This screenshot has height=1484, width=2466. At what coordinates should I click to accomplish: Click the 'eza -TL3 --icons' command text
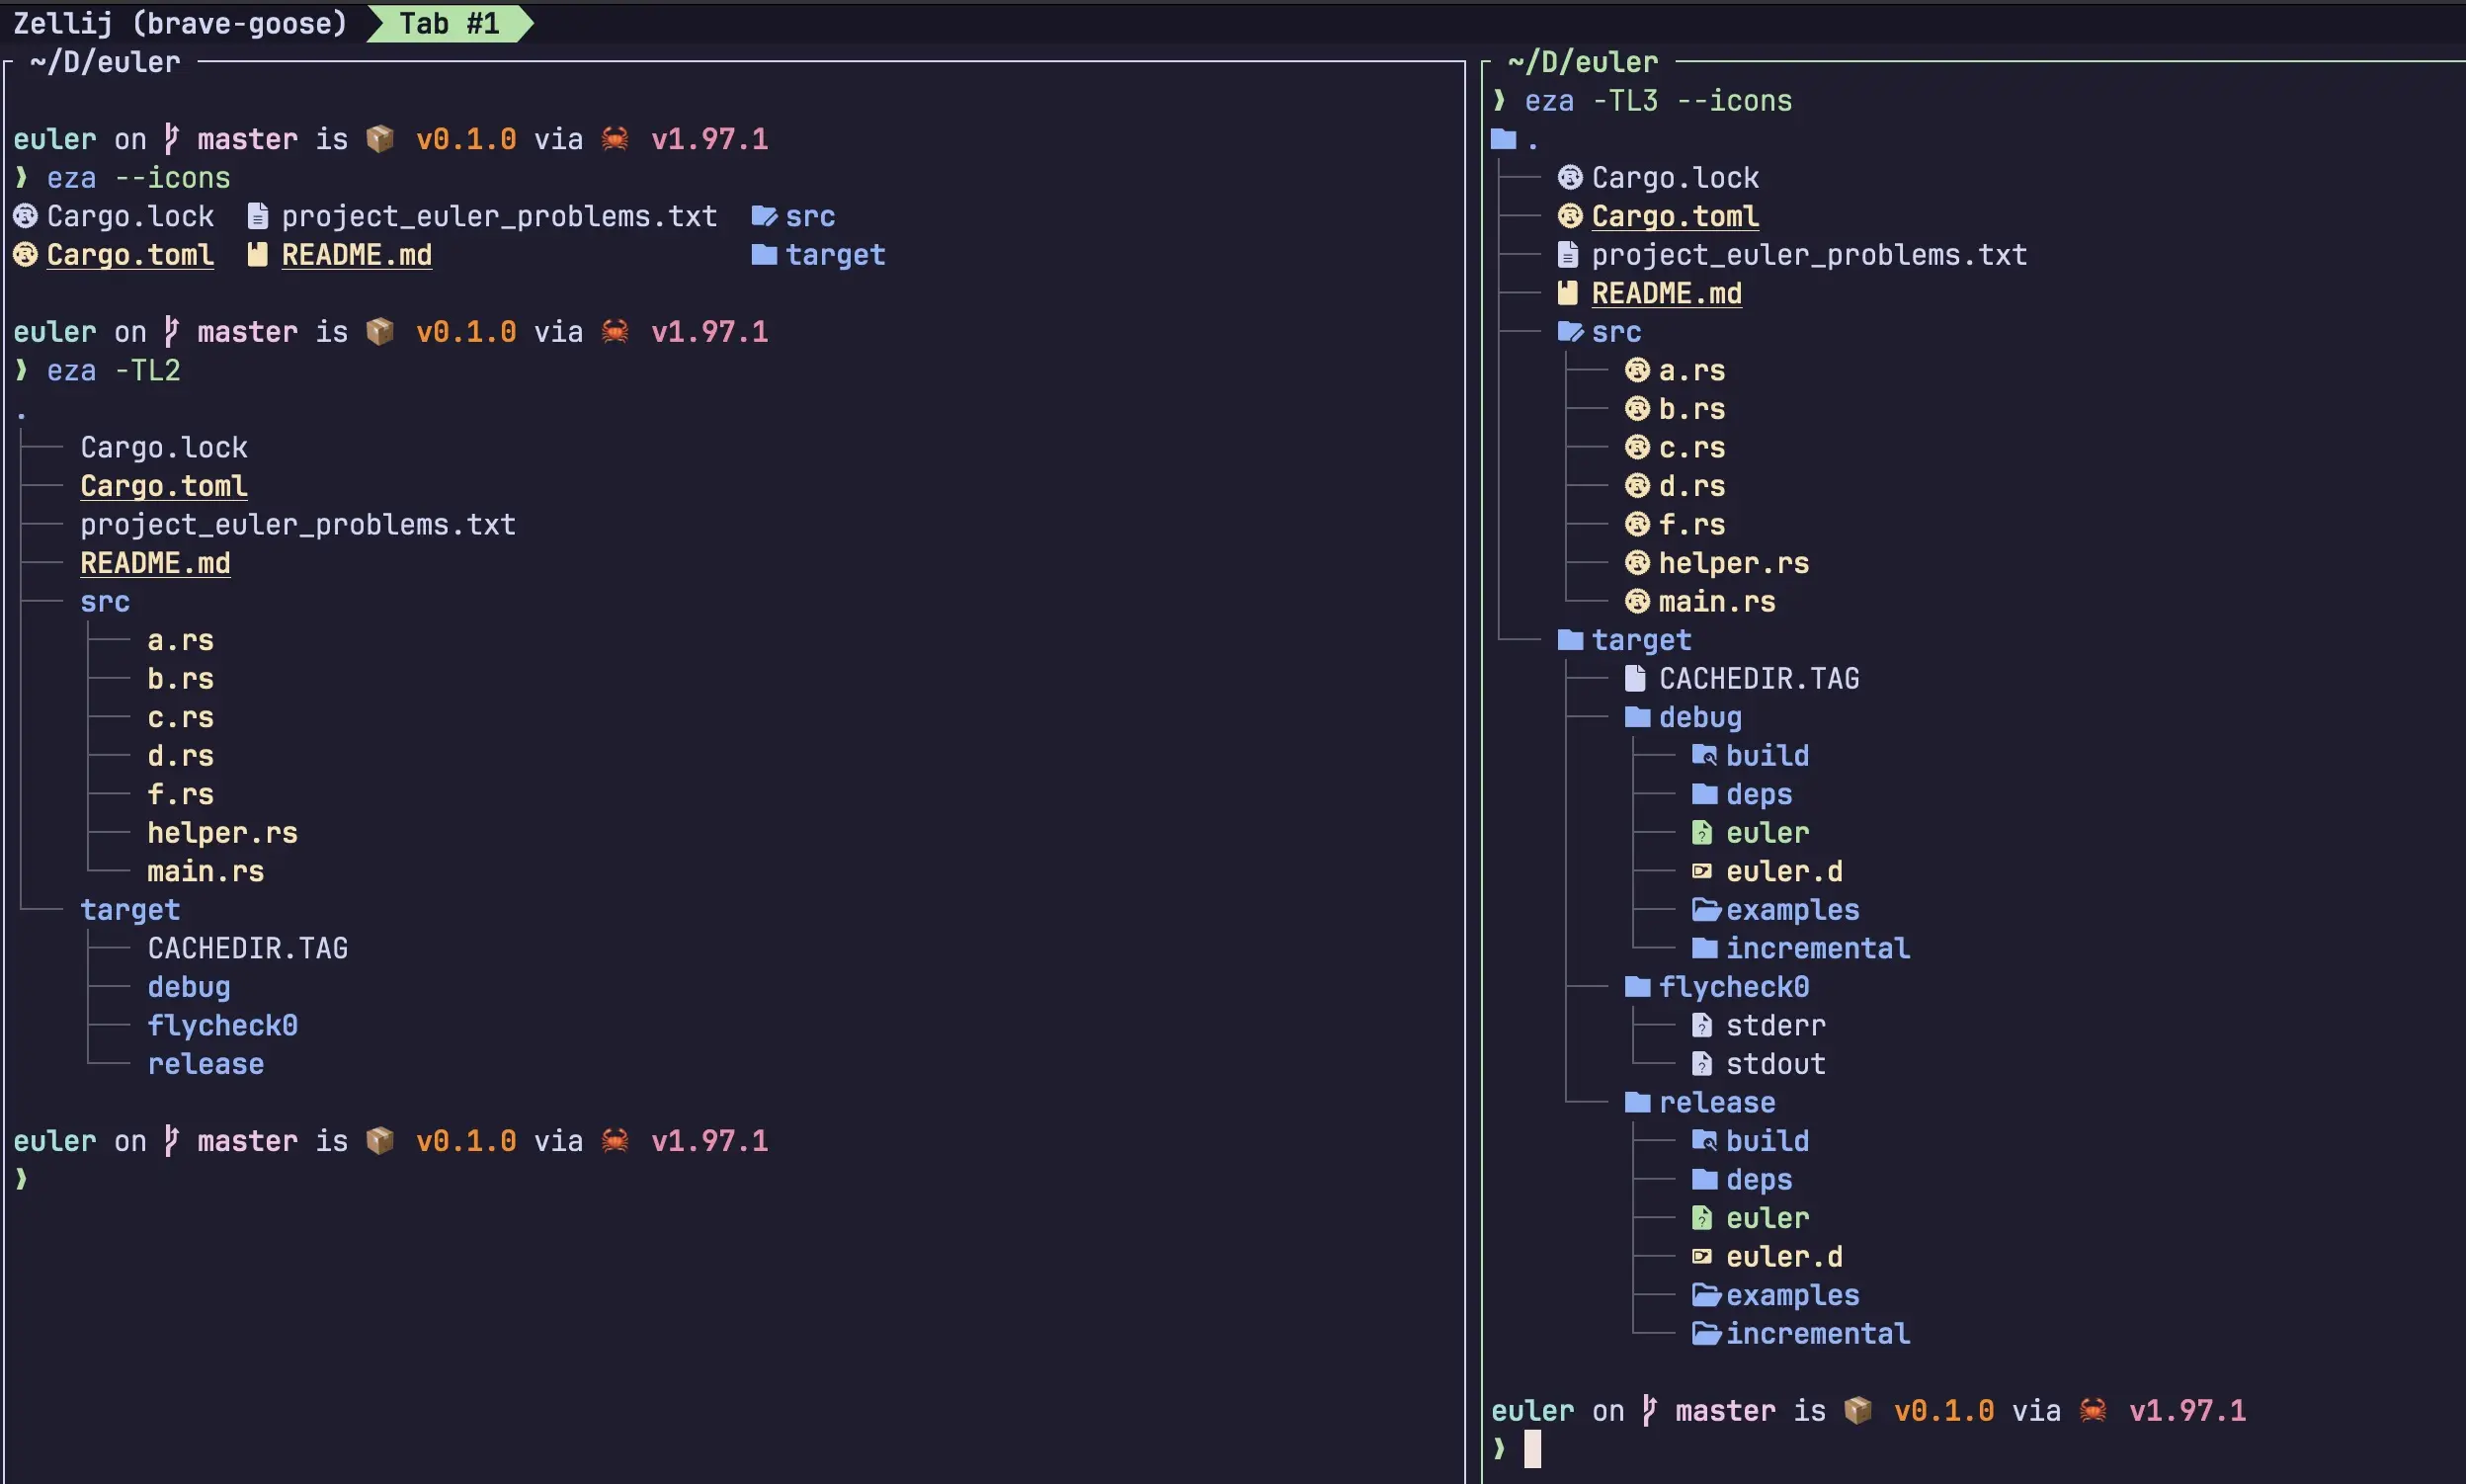point(1658,101)
